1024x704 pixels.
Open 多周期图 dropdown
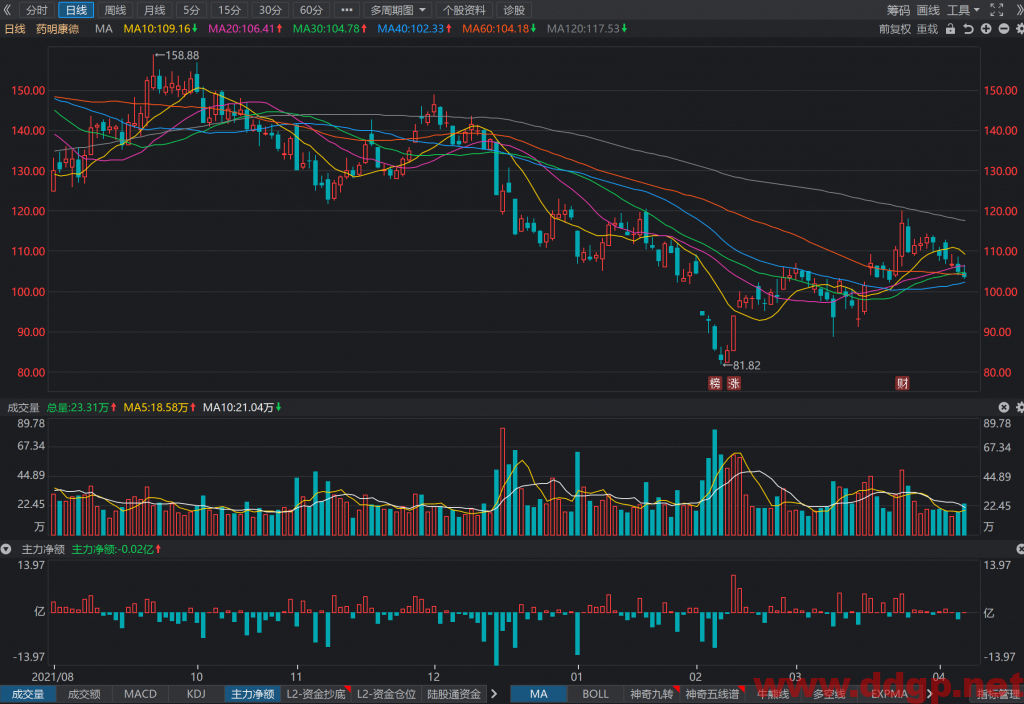pyautogui.click(x=397, y=10)
